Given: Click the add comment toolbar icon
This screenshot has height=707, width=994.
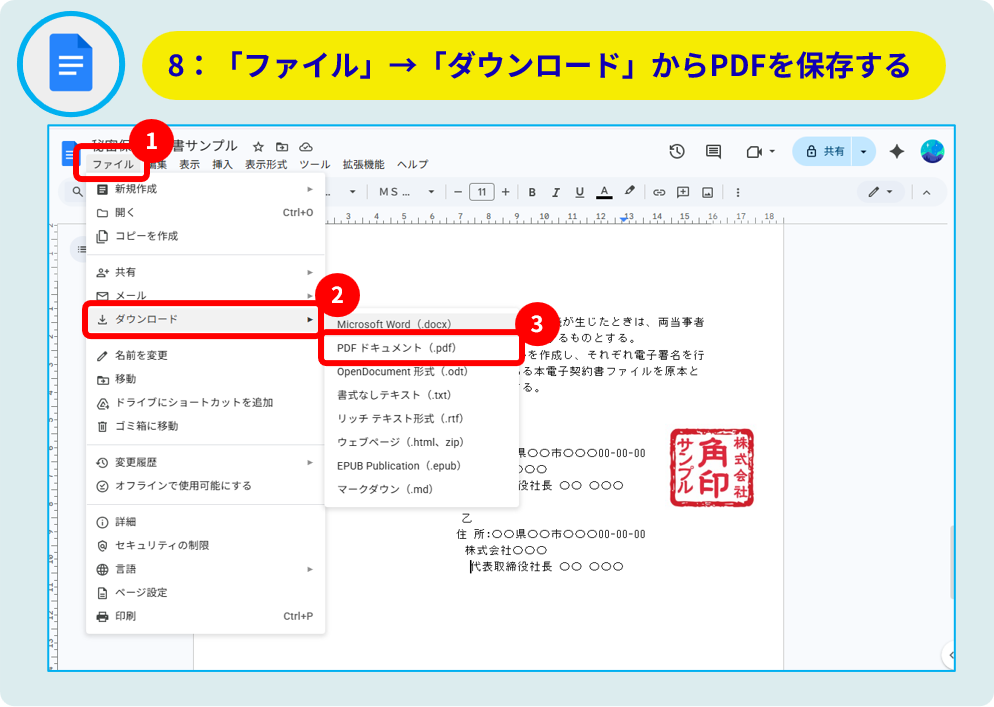Looking at the screenshot, I should click(x=683, y=192).
